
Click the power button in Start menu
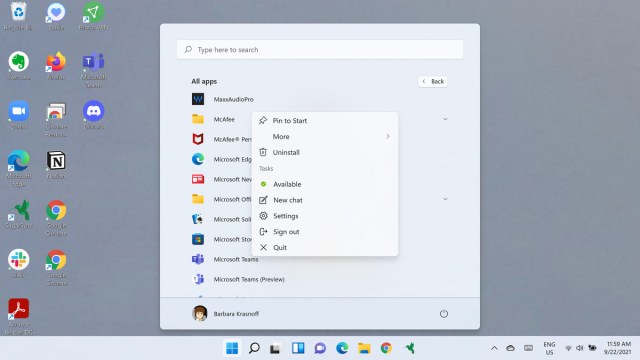pos(444,314)
